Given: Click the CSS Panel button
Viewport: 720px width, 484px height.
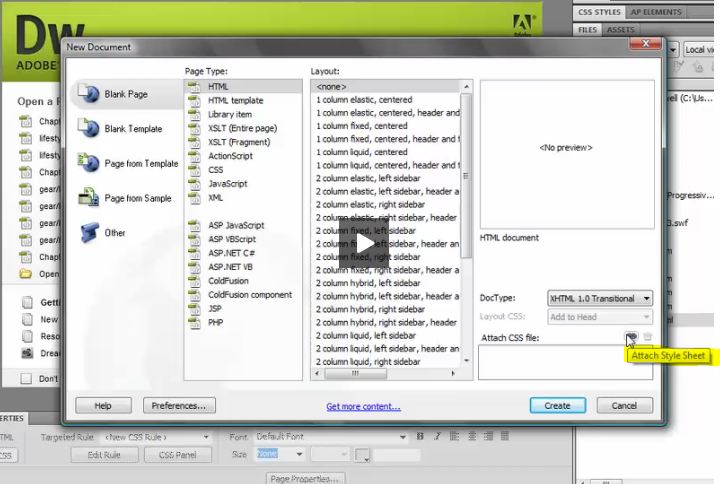Looking at the screenshot, I should [177, 455].
